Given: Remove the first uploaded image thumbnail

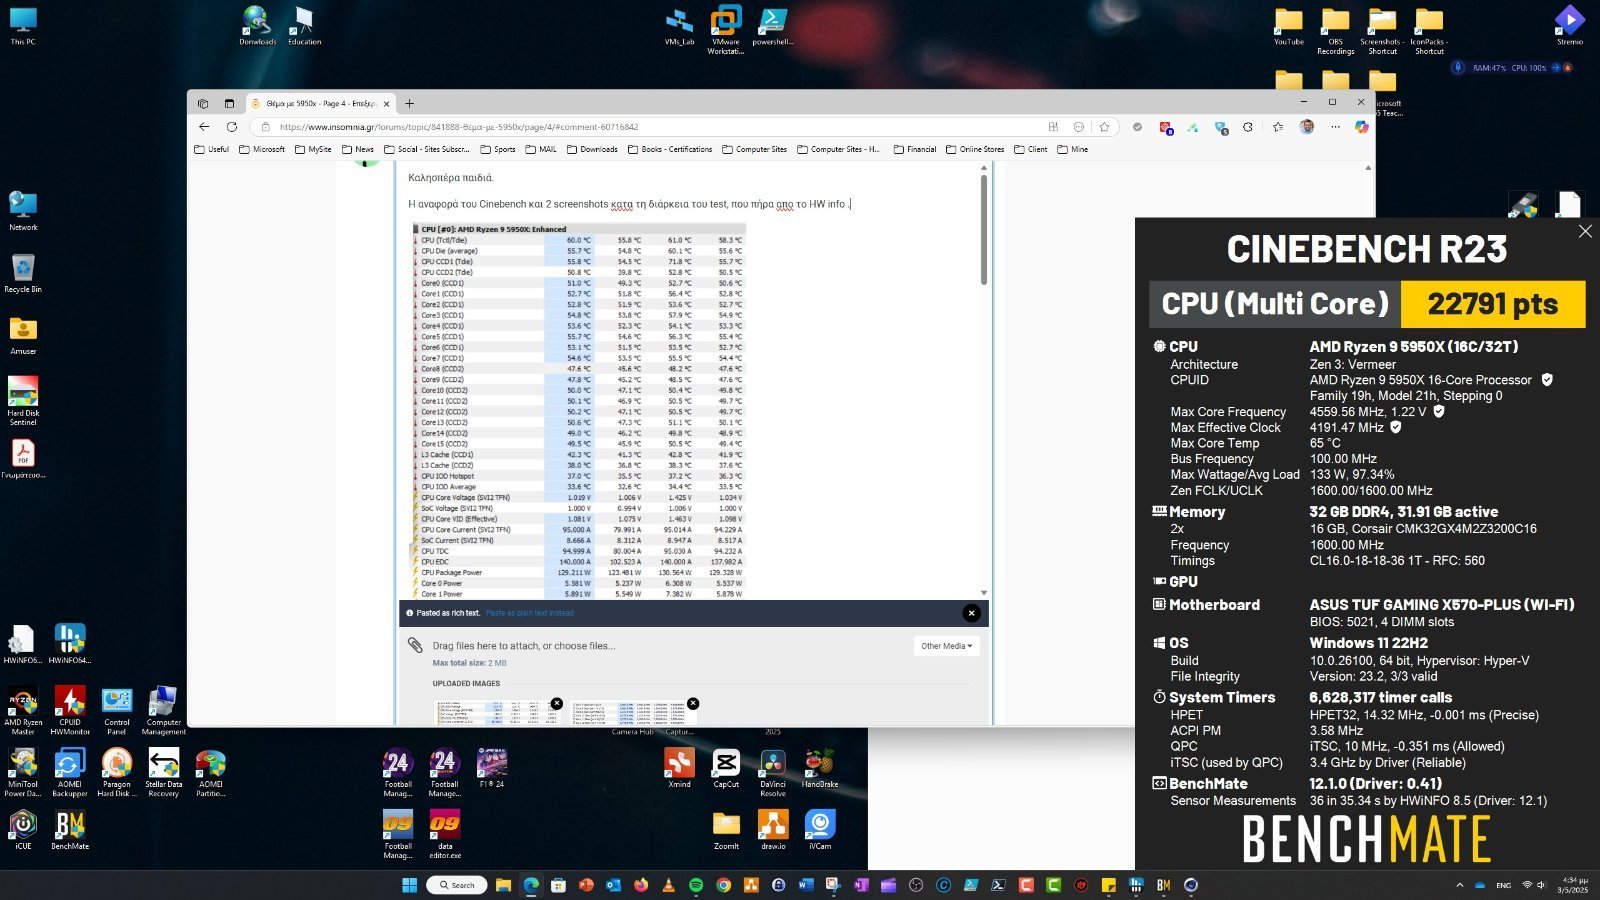Looking at the screenshot, I should [557, 703].
